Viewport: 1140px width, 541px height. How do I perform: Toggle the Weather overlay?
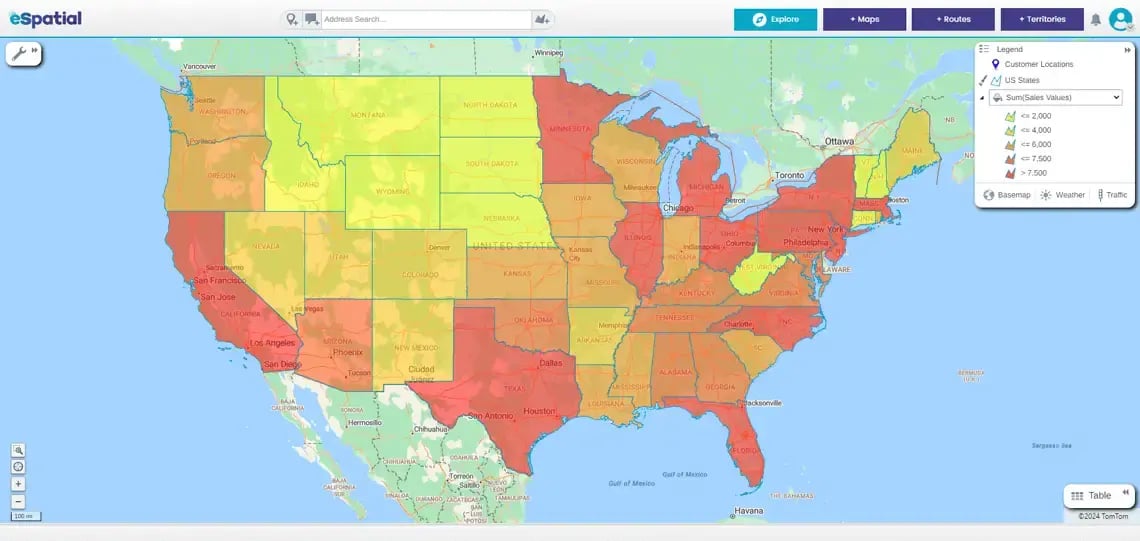[x=1062, y=195]
